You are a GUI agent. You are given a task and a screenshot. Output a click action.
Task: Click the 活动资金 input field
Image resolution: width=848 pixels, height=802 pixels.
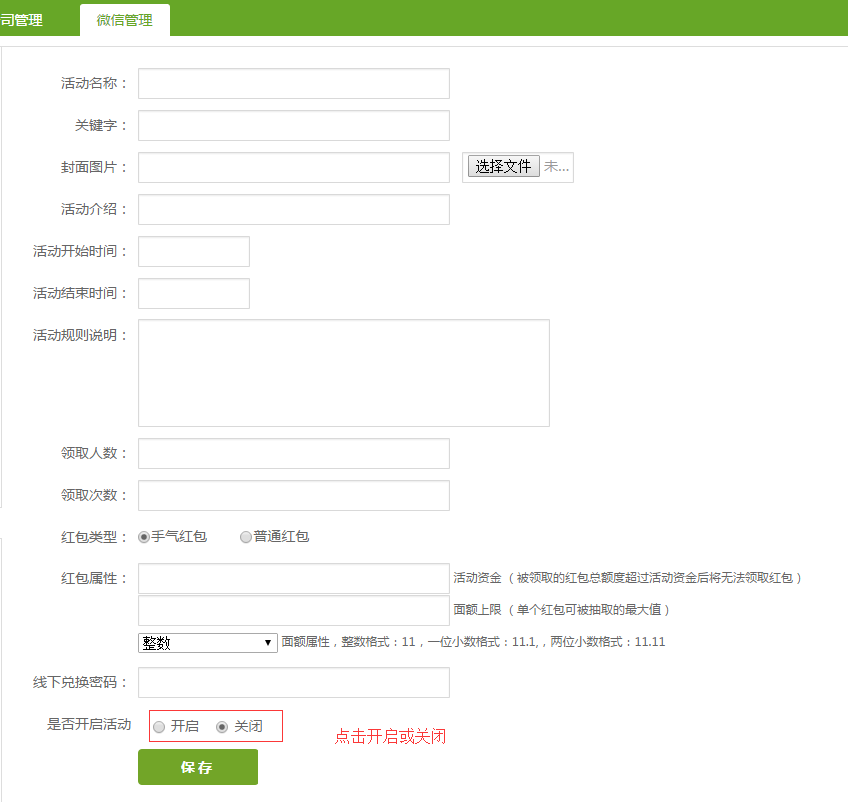click(293, 579)
